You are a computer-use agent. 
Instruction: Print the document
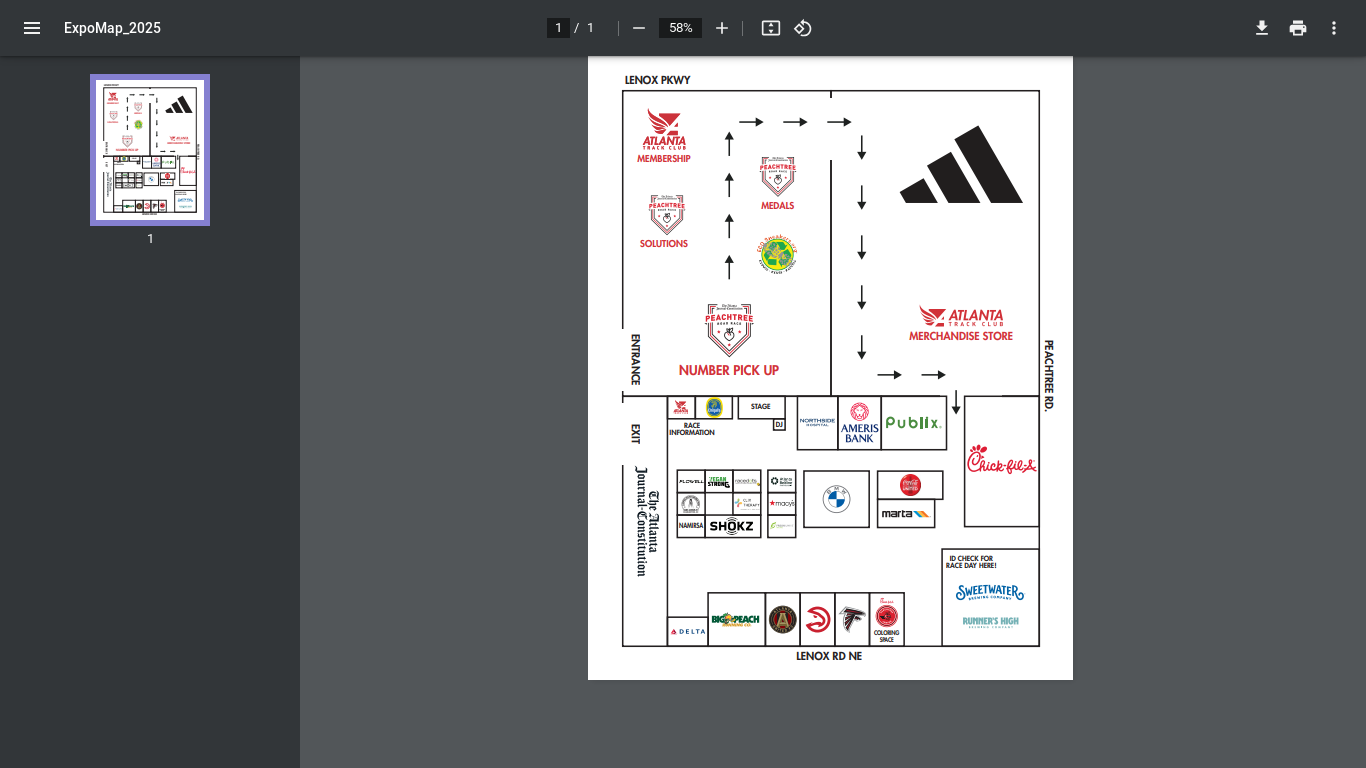[1298, 28]
